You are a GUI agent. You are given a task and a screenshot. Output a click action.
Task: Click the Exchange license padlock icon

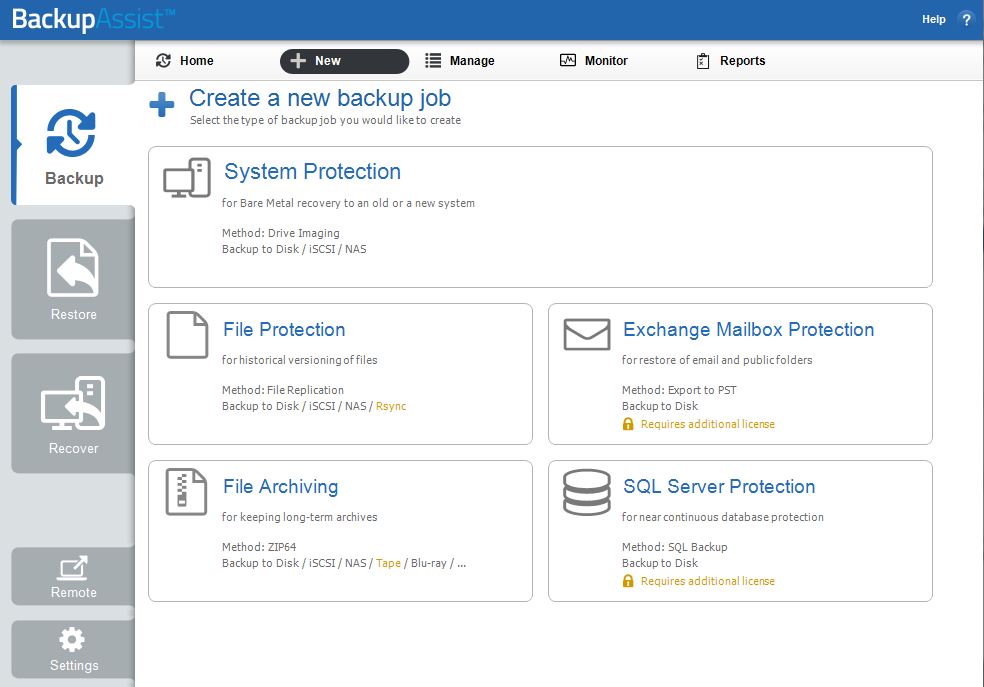[x=628, y=424]
